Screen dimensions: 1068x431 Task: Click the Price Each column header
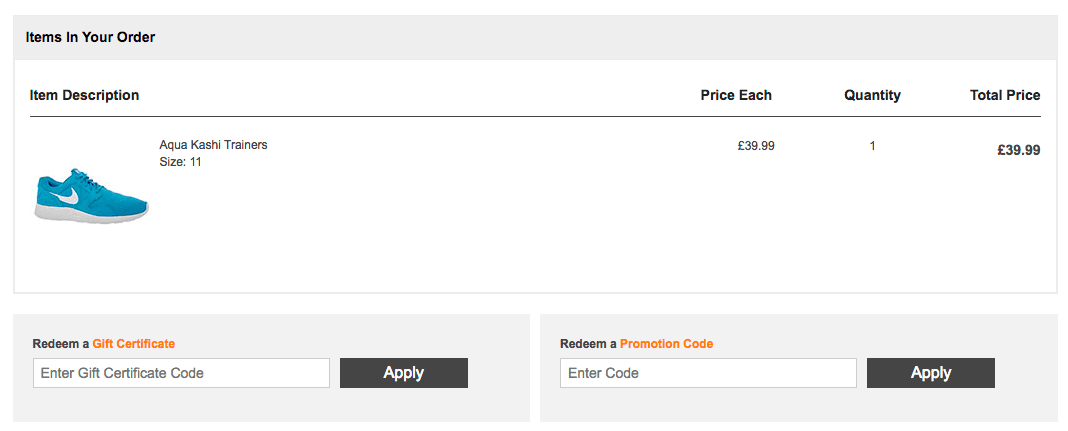pyautogui.click(x=736, y=96)
